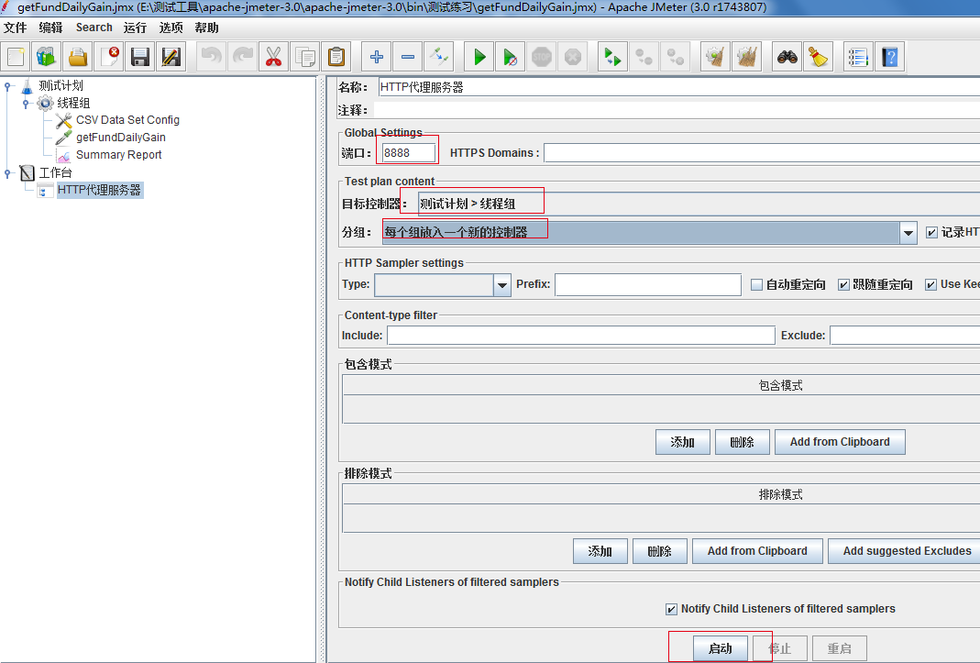Click the Prefix input field
Screen dimensions: 980x663
click(x=648, y=284)
